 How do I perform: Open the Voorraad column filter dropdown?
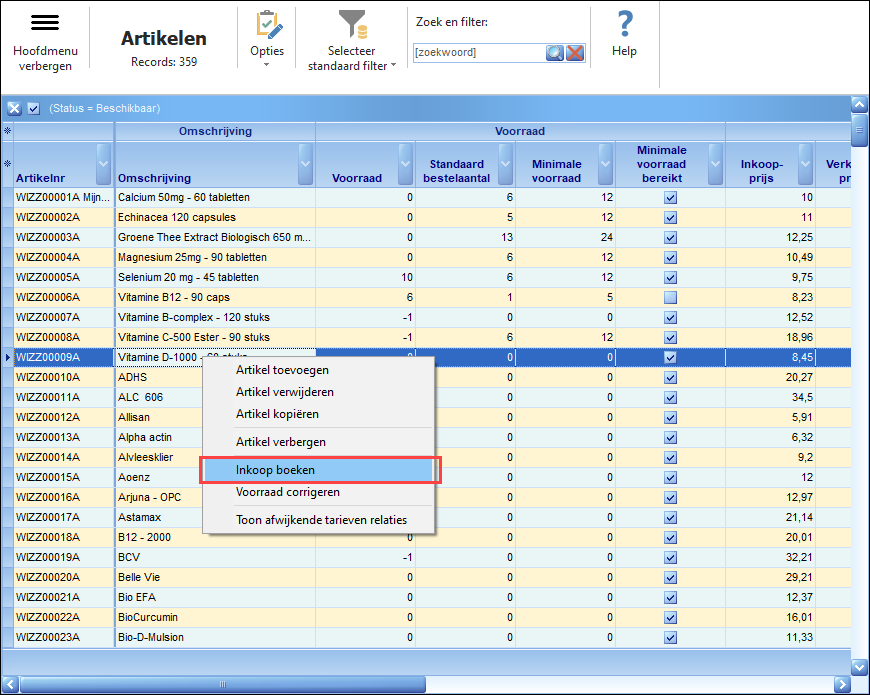tap(406, 164)
